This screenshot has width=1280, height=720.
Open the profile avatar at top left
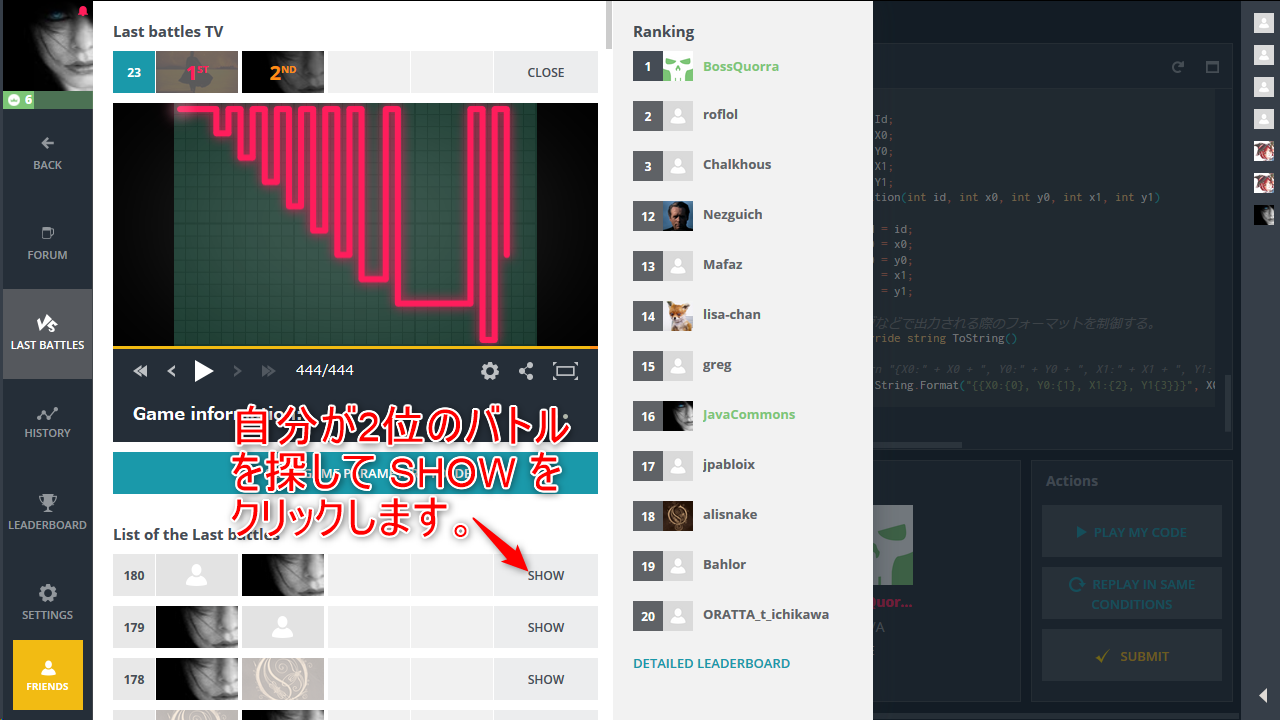coord(47,45)
